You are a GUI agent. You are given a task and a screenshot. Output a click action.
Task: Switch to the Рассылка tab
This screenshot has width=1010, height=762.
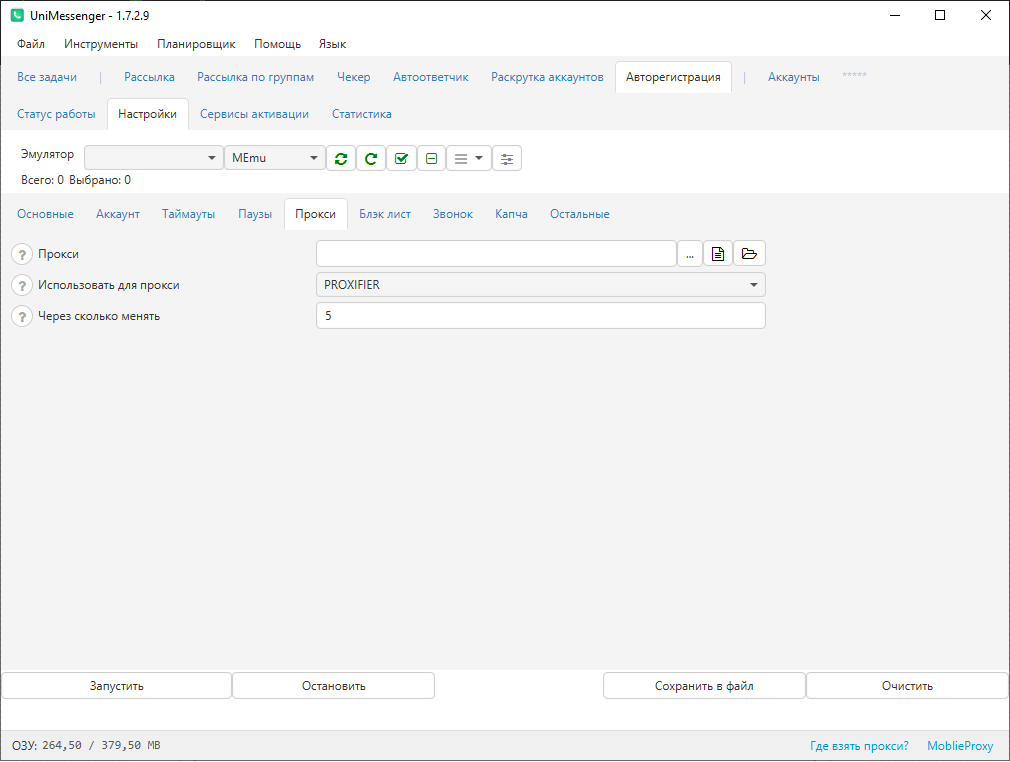click(149, 77)
